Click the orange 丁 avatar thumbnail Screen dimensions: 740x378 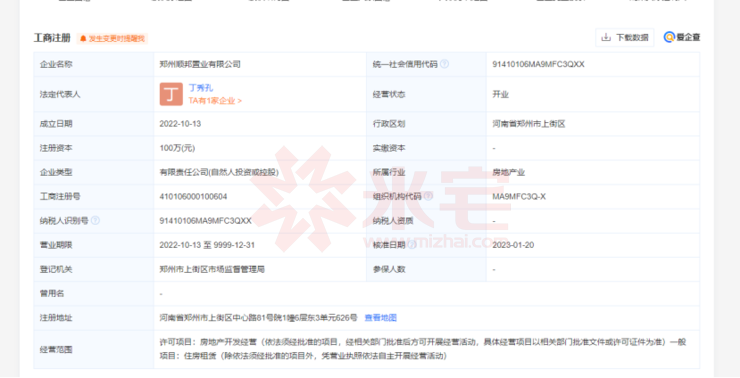[171, 94]
